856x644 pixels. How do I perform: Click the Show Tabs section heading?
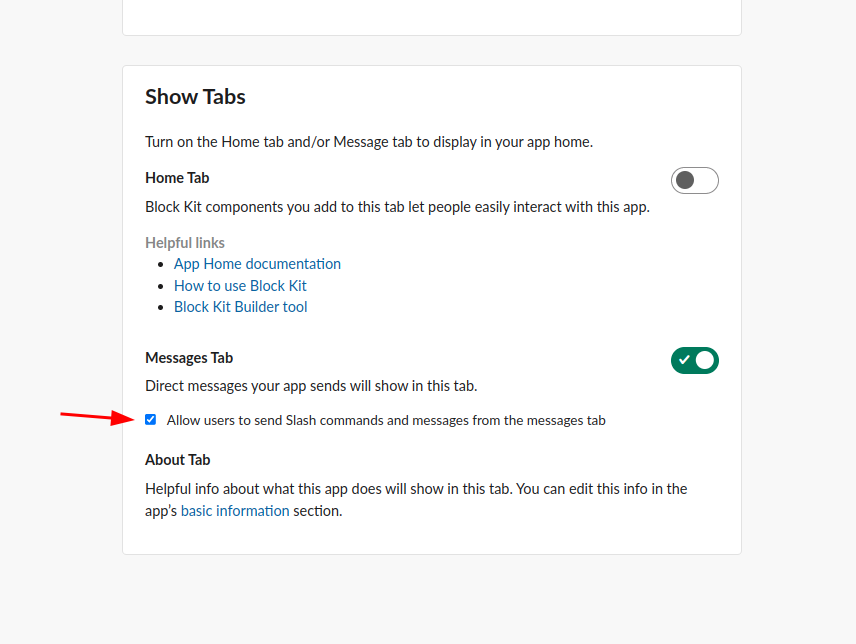(195, 97)
